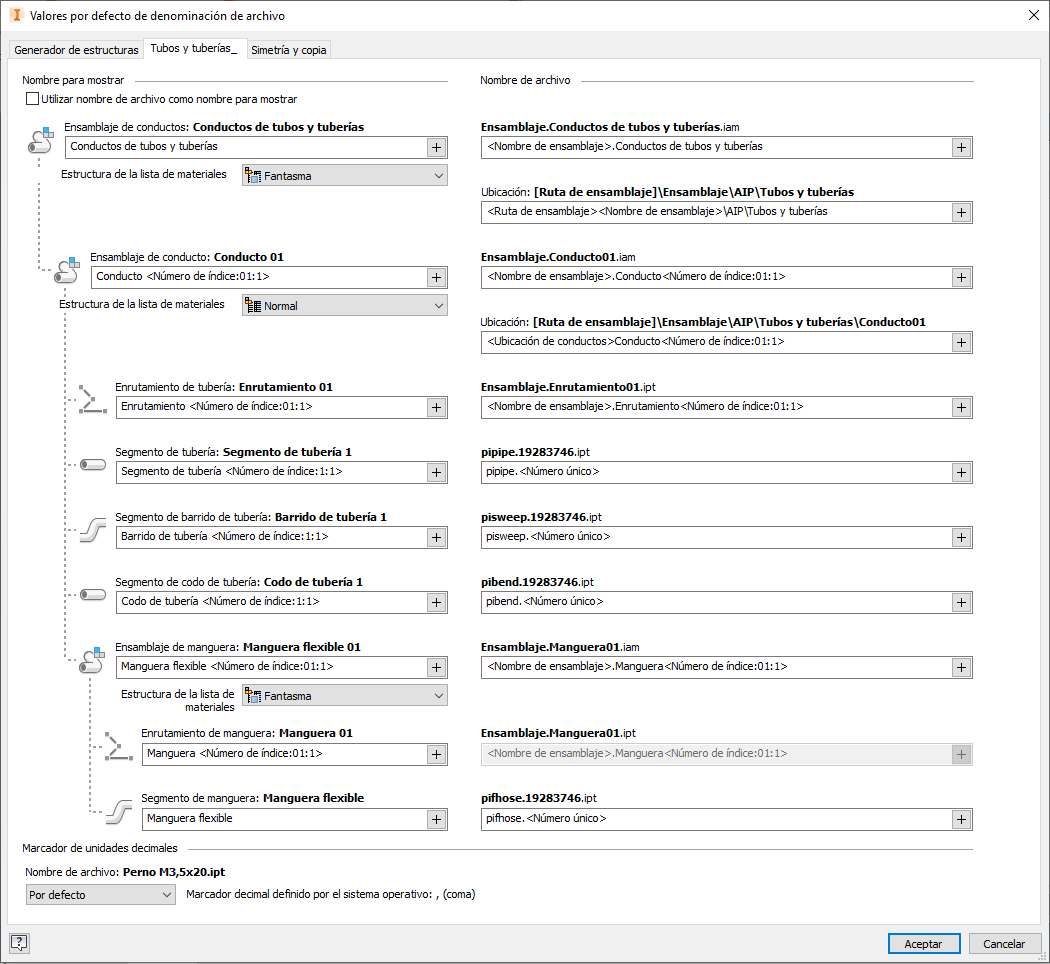Viewport: 1050px width, 964px height.
Task: Click the Aceptar button
Action: (923, 943)
